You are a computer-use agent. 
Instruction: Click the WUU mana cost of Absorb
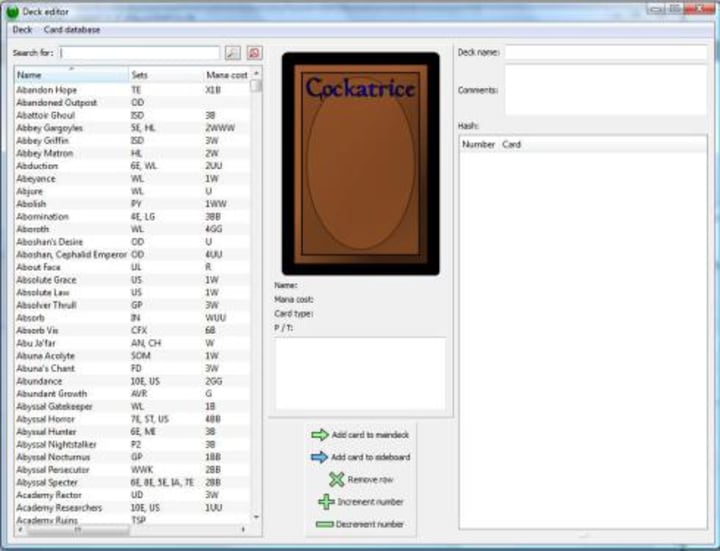(215, 318)
